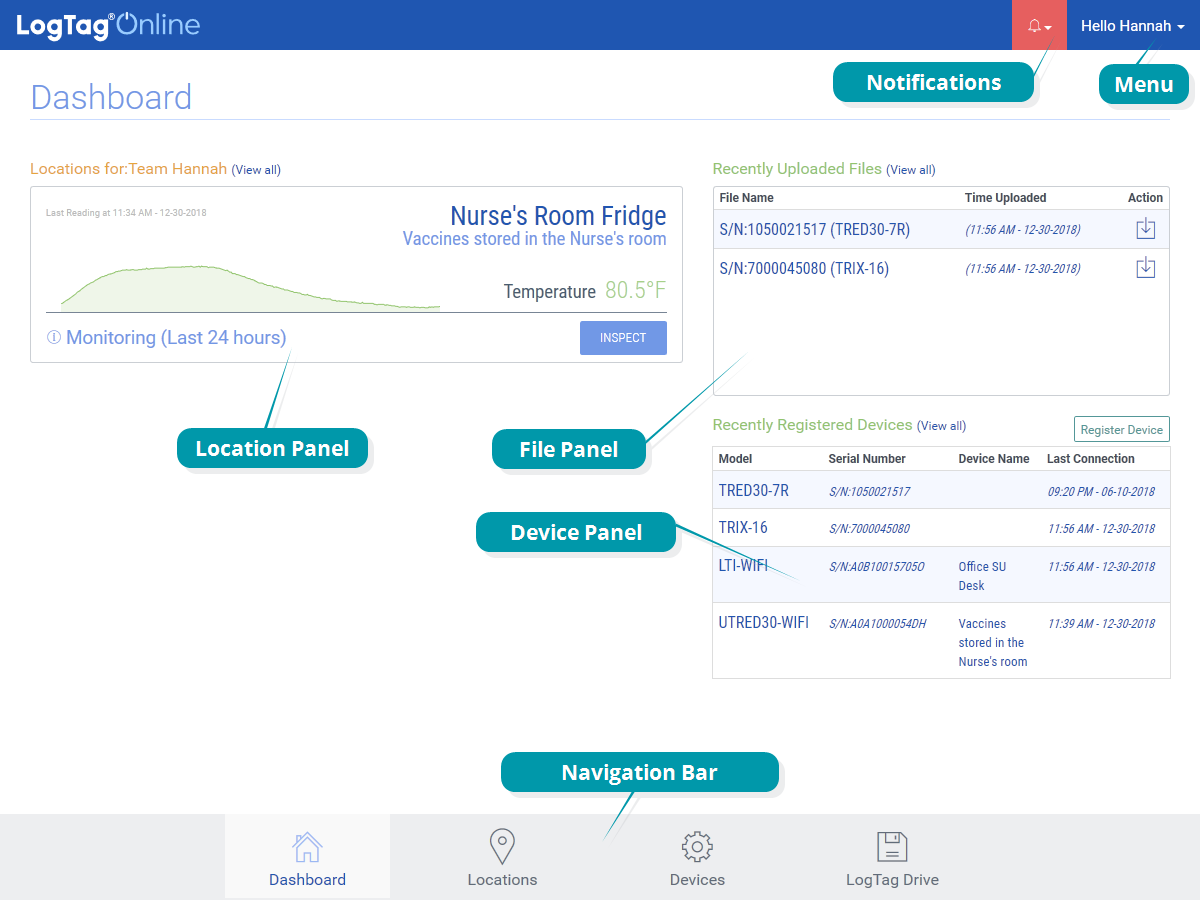Click the temperature graph in the location panel
The width and height of the screenshot is (1200, 900).
click(x=250, y=288)
